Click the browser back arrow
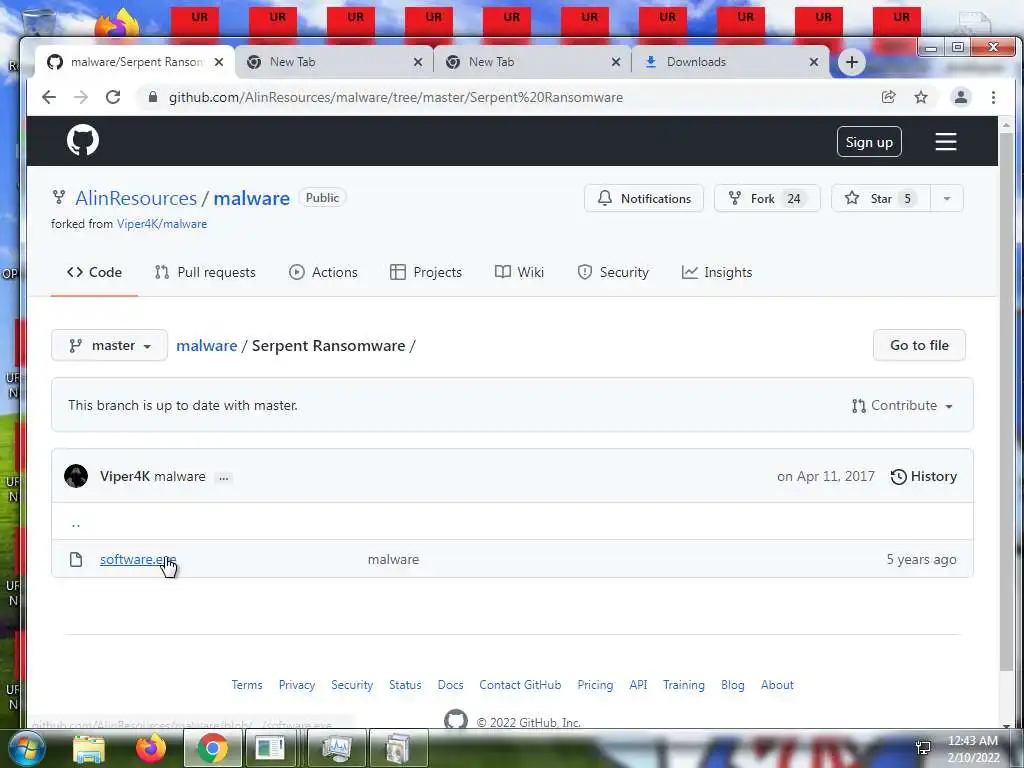1024x768 pixels. (49, 97)
